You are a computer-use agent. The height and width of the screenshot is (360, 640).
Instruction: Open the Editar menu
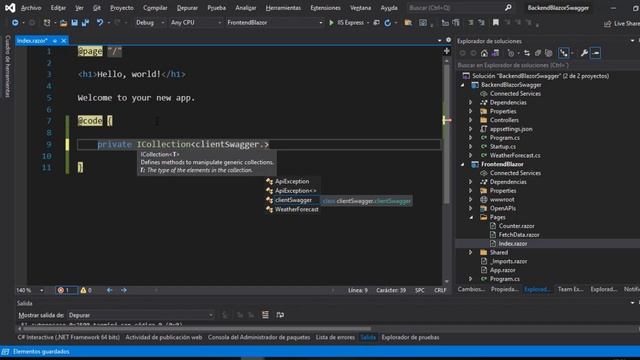[x=58, y=8]
